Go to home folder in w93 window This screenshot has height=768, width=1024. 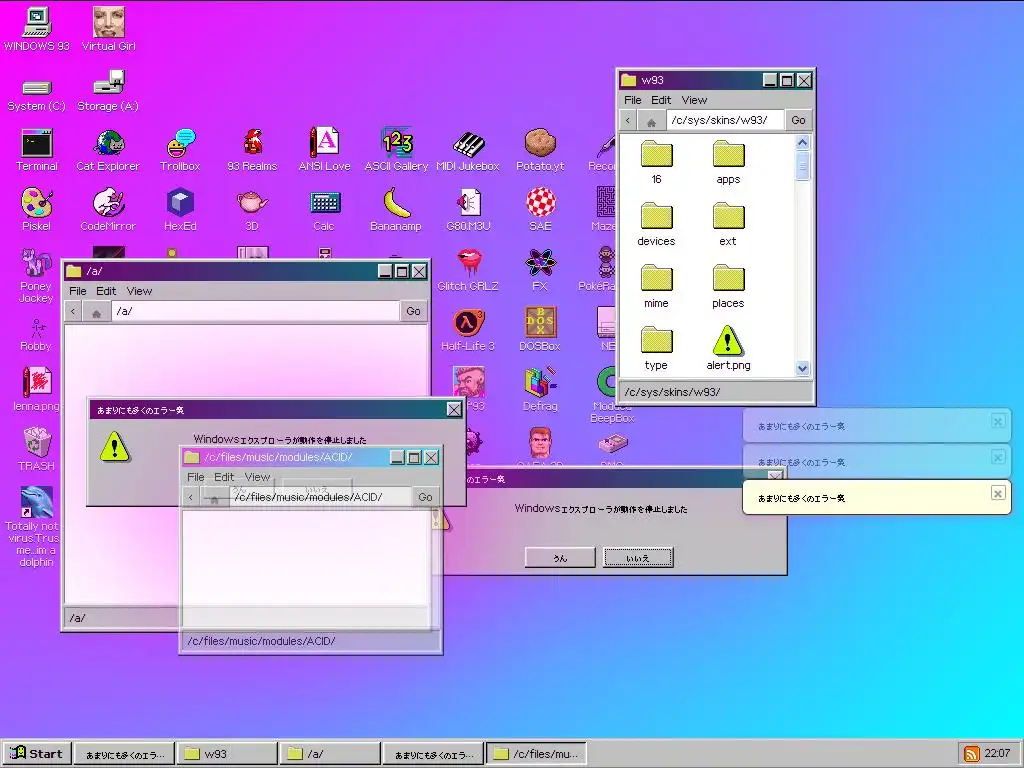pyautogui.click(x=651, y=121)
